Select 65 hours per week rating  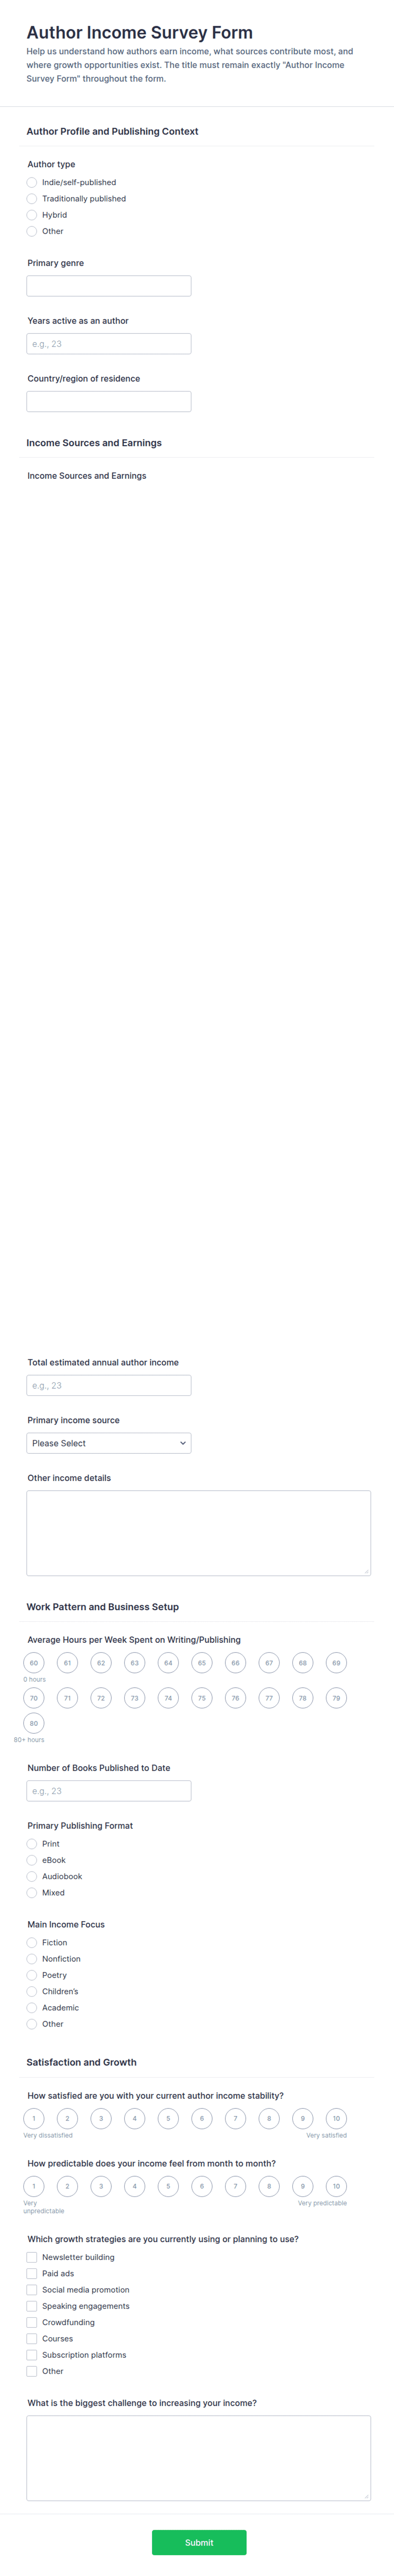[202, 1663]
